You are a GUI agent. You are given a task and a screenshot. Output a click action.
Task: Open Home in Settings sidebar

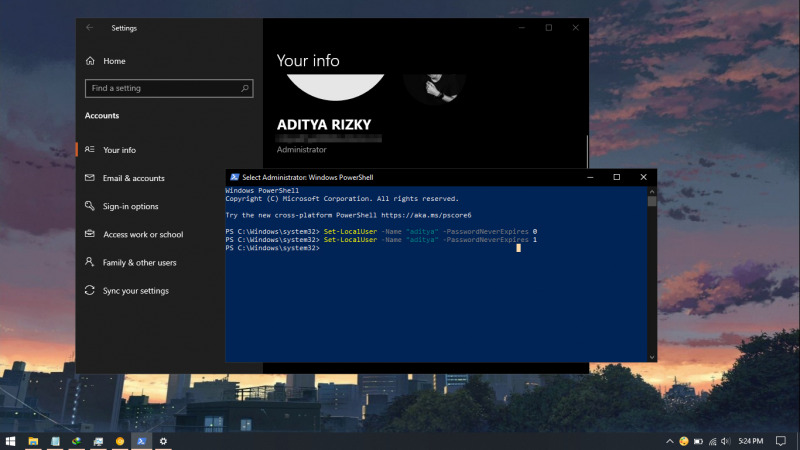tap(114, 61)
